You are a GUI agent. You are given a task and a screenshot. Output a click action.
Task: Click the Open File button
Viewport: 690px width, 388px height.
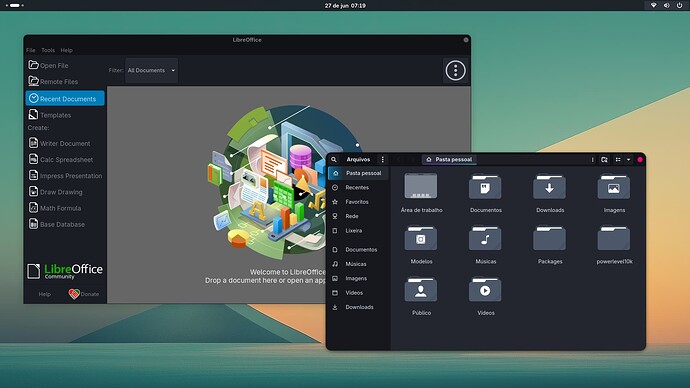(x=48, y=65)
